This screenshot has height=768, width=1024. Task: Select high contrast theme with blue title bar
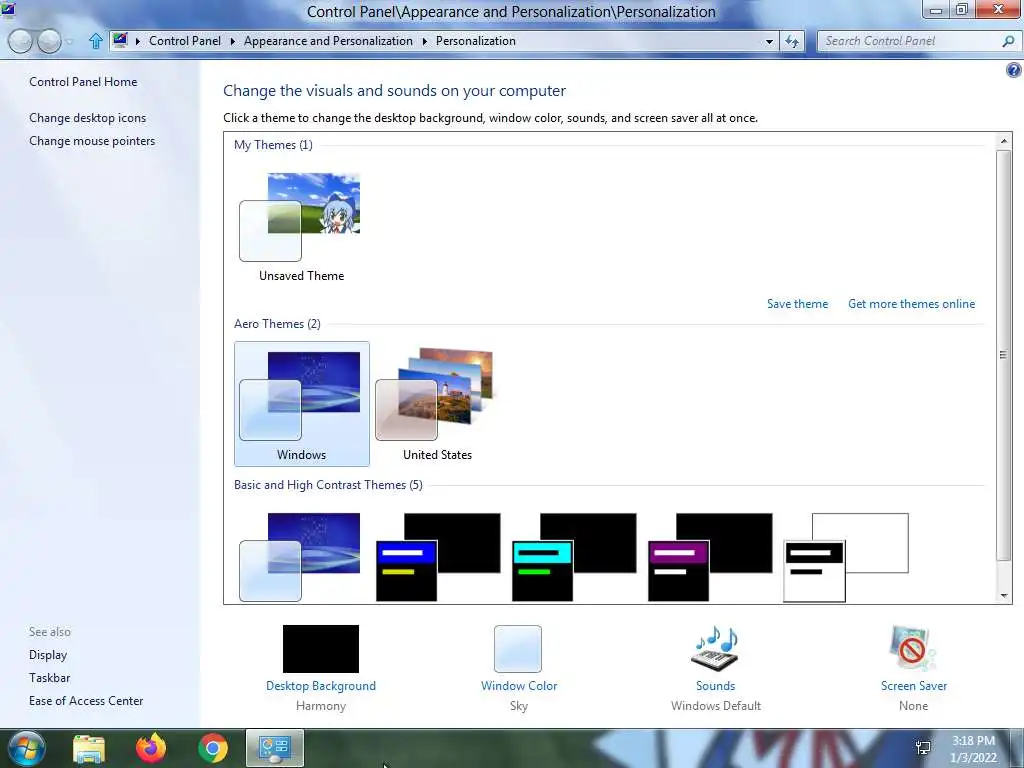(438, 556)
